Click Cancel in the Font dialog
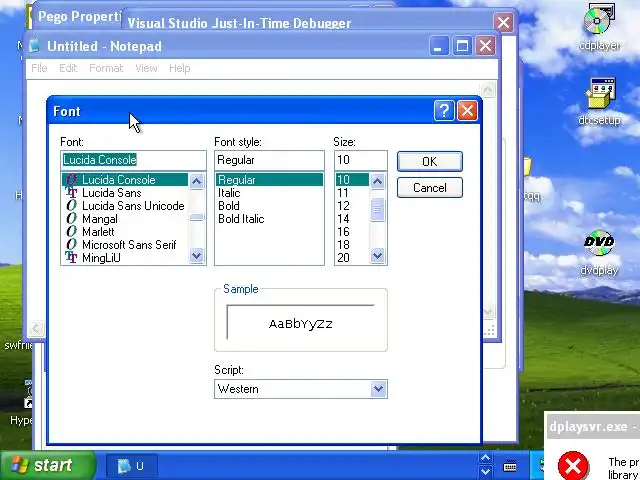 [x=430, y=188]
